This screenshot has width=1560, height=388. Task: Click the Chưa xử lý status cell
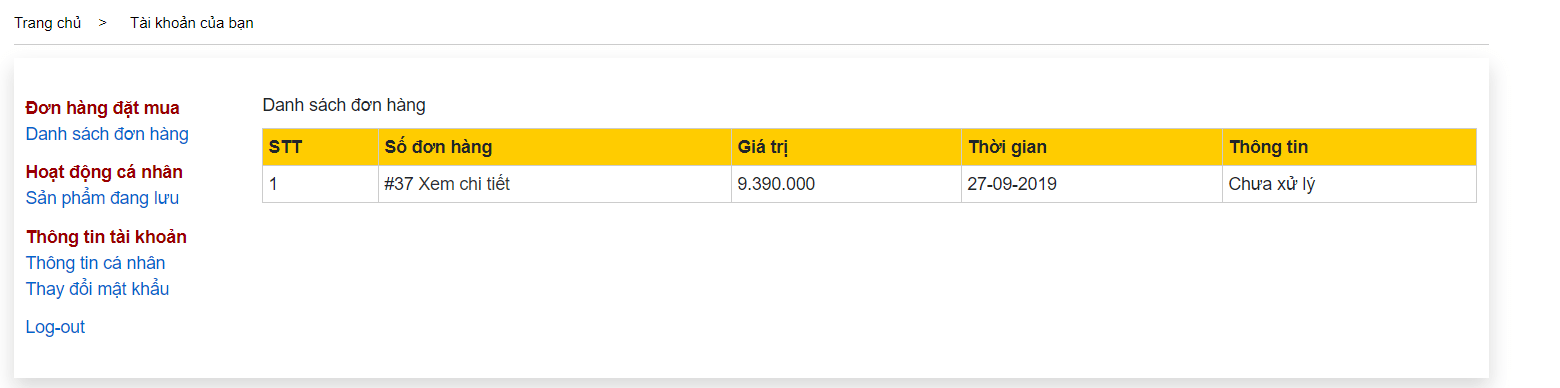[x=1349, y=184]
